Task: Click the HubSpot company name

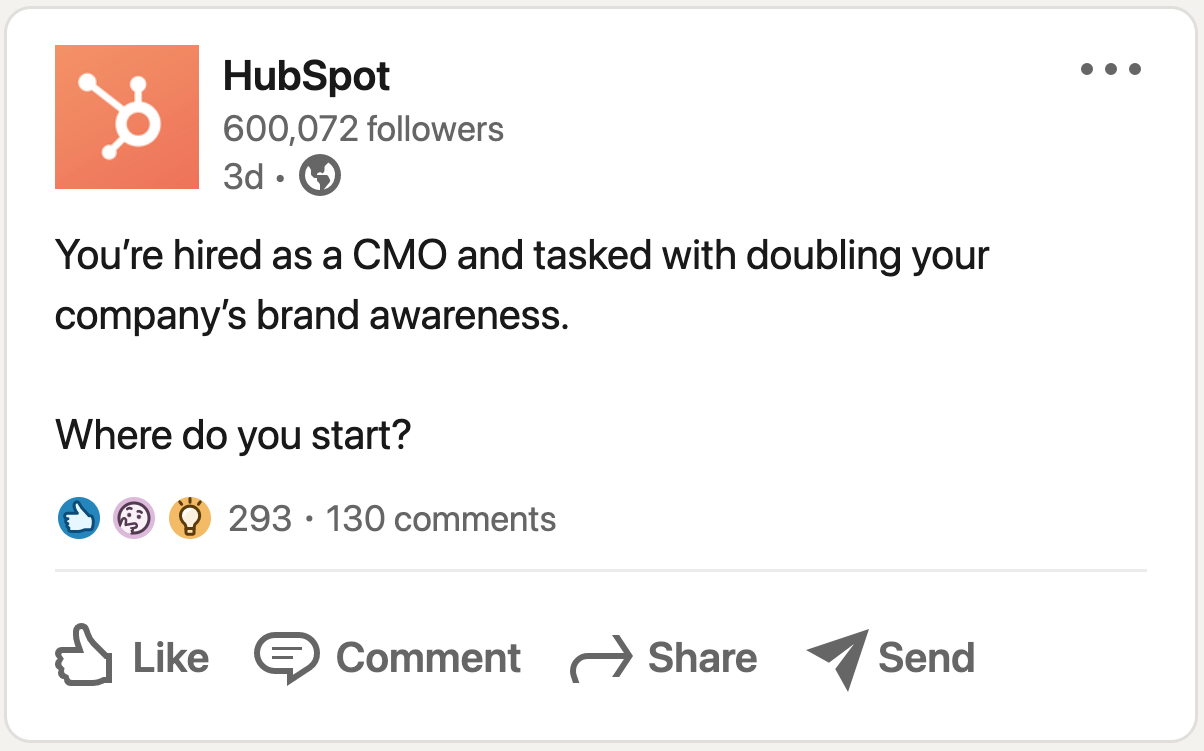Action: [306, 76]
